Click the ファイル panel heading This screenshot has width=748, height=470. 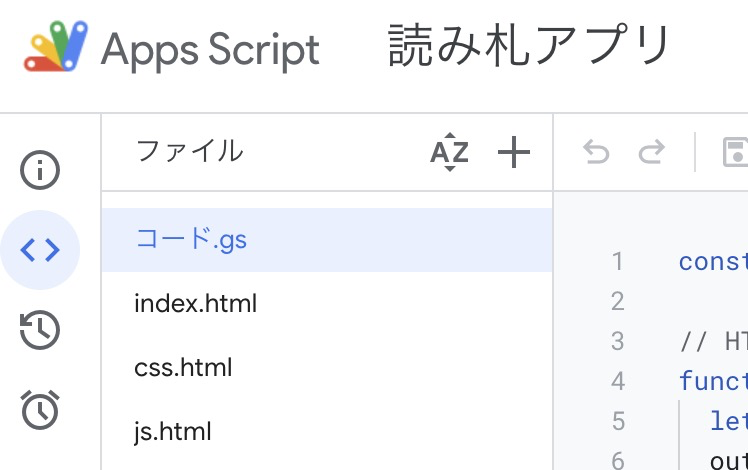tap(188, 152)
